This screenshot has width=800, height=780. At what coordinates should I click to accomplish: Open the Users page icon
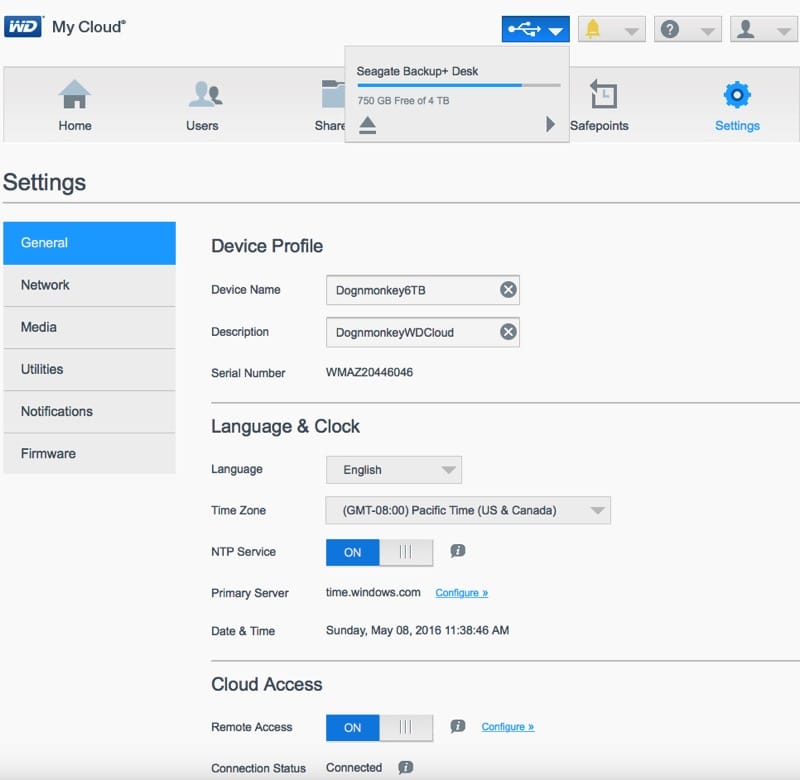click(x=203, y=96)
